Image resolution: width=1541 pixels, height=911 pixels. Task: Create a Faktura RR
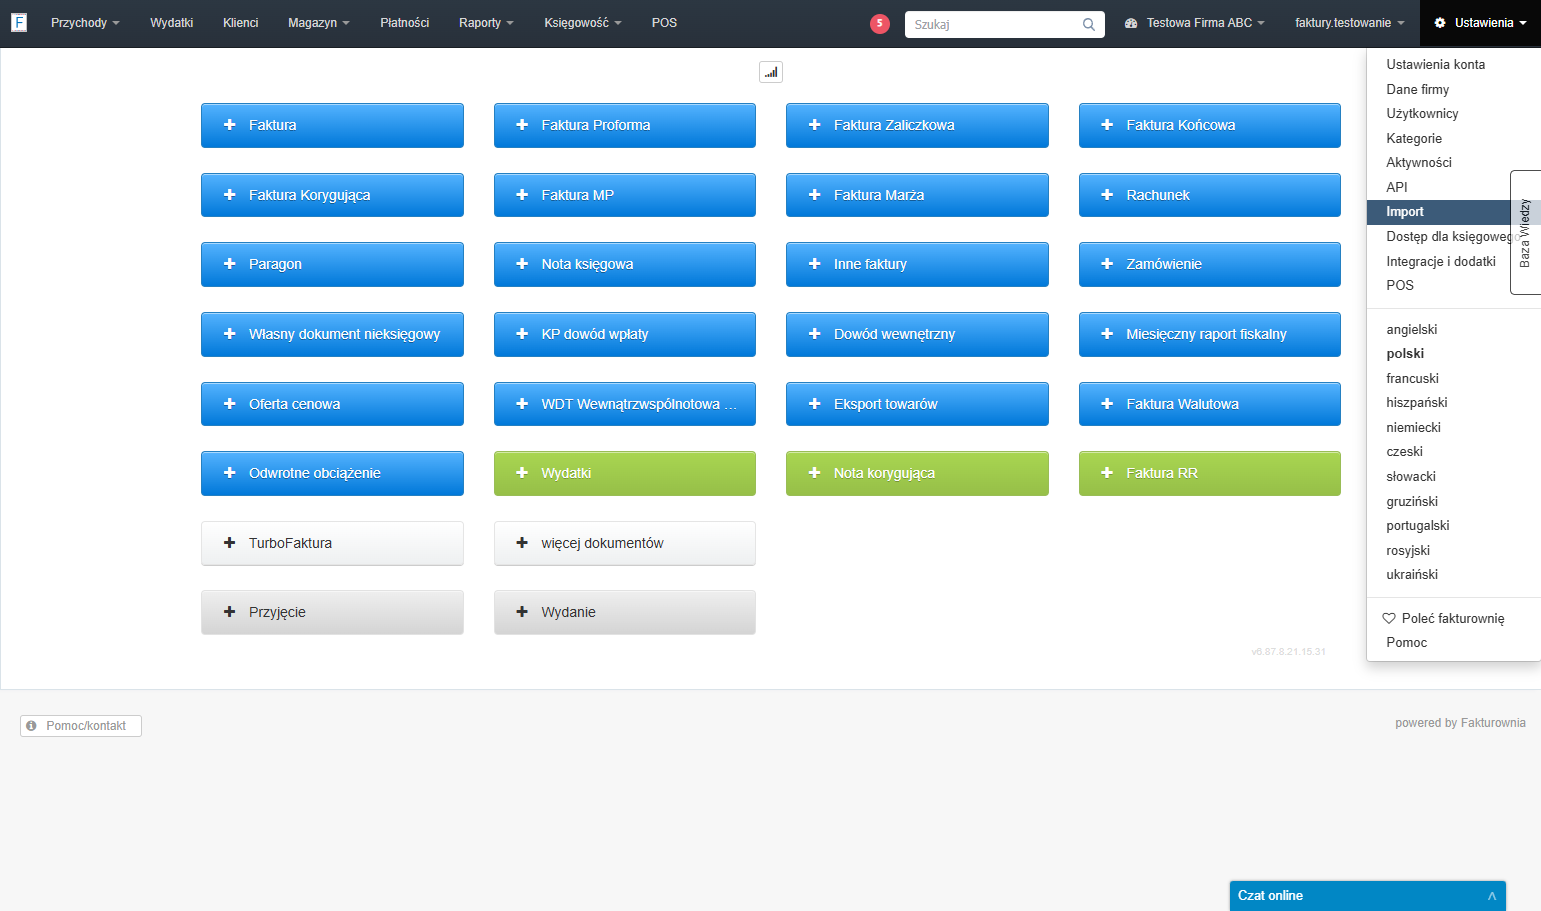tap(1210, 473)
